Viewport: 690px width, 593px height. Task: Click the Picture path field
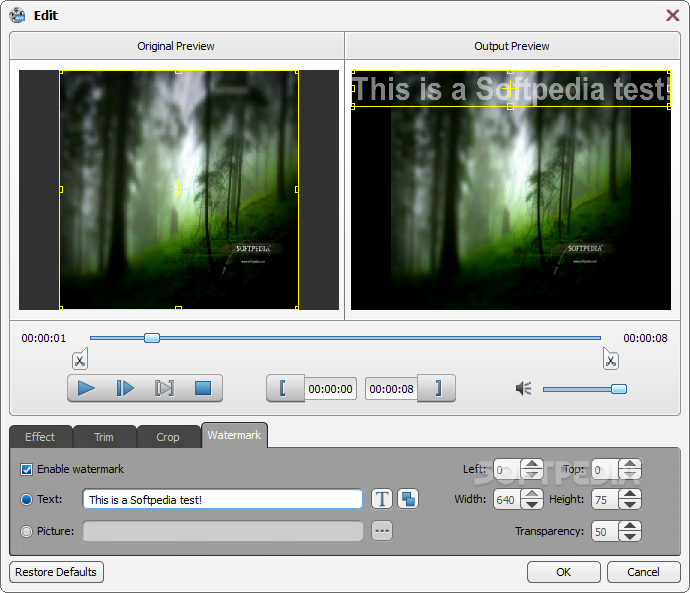coord(223,531)
